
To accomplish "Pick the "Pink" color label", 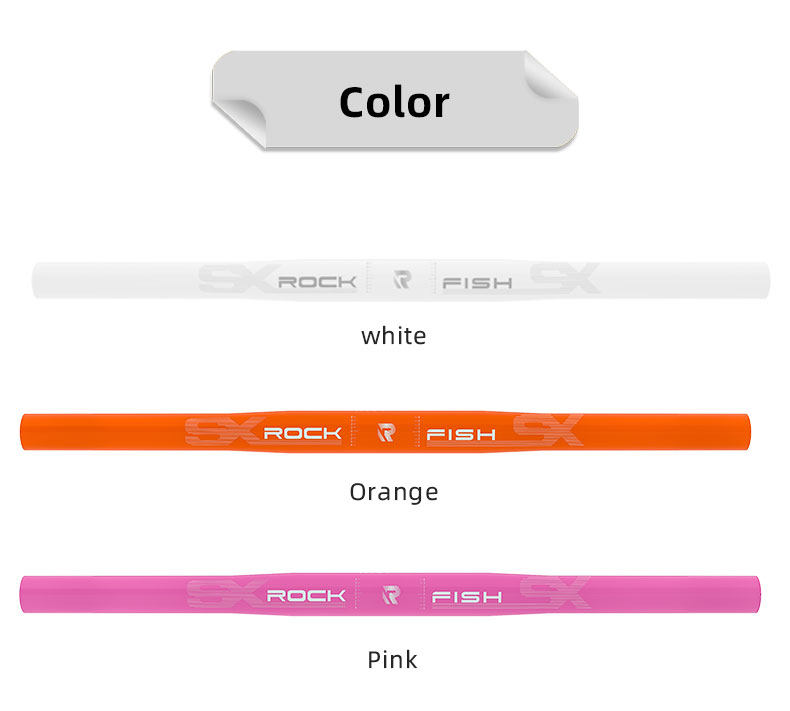I will click(x=392, y=660).
